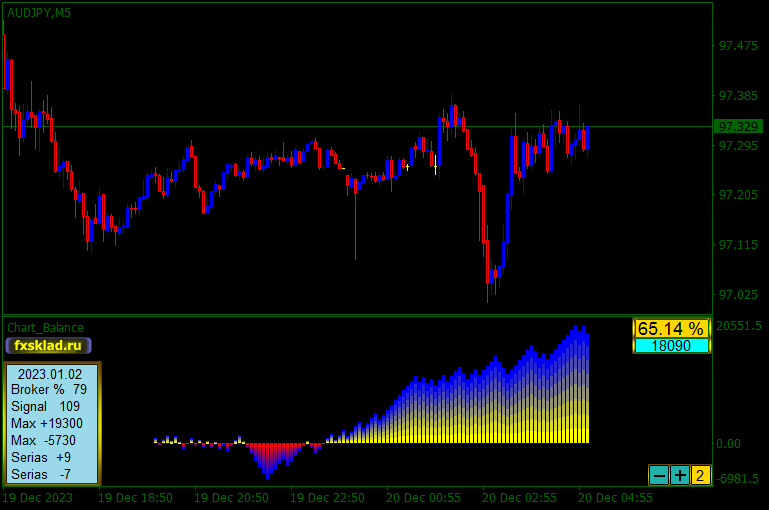Click the Chart_Balance indicator label

45,328
